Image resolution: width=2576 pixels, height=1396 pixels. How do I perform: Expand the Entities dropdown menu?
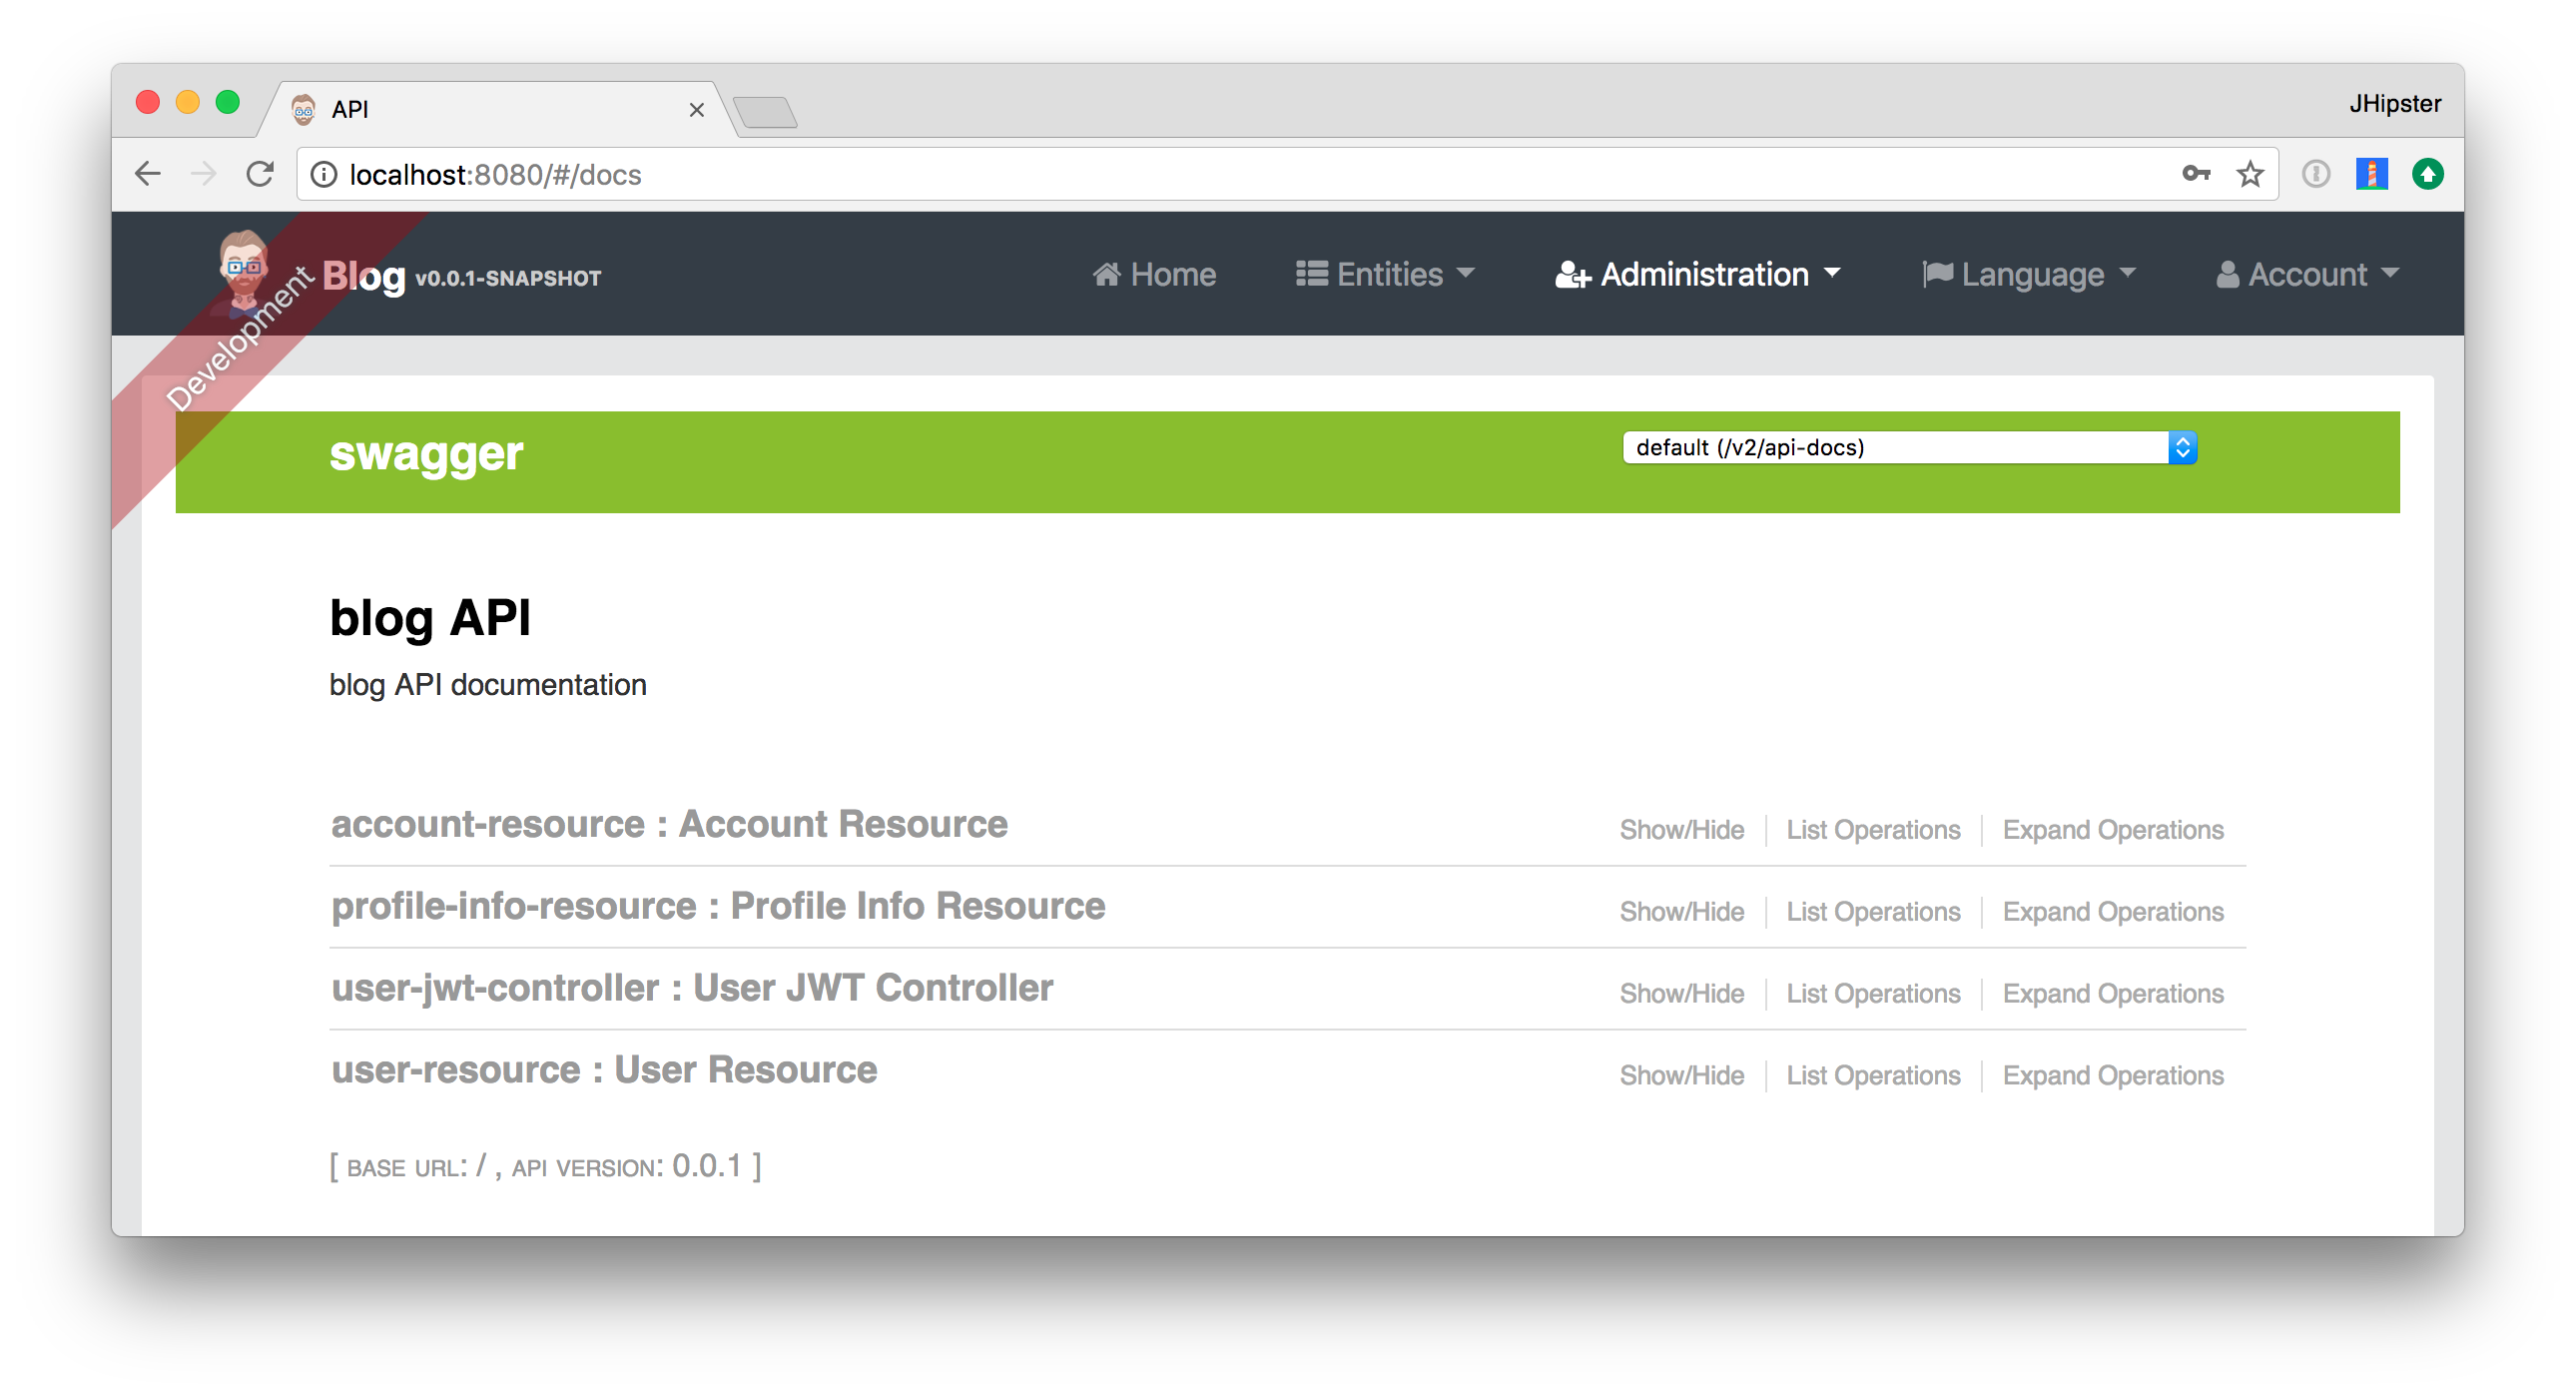click(x=1382, y=274)
